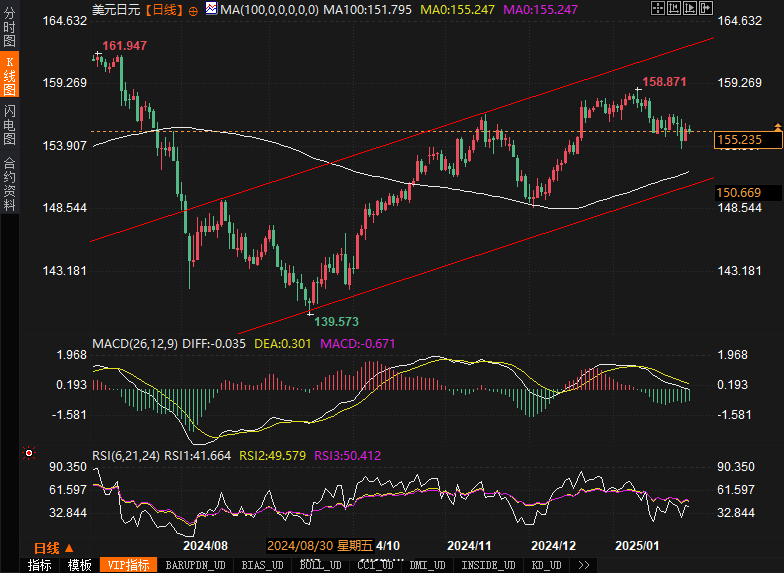Click the jump-to-start axis icon
Viewport: 784px width, 573px height.
[674, 8]
